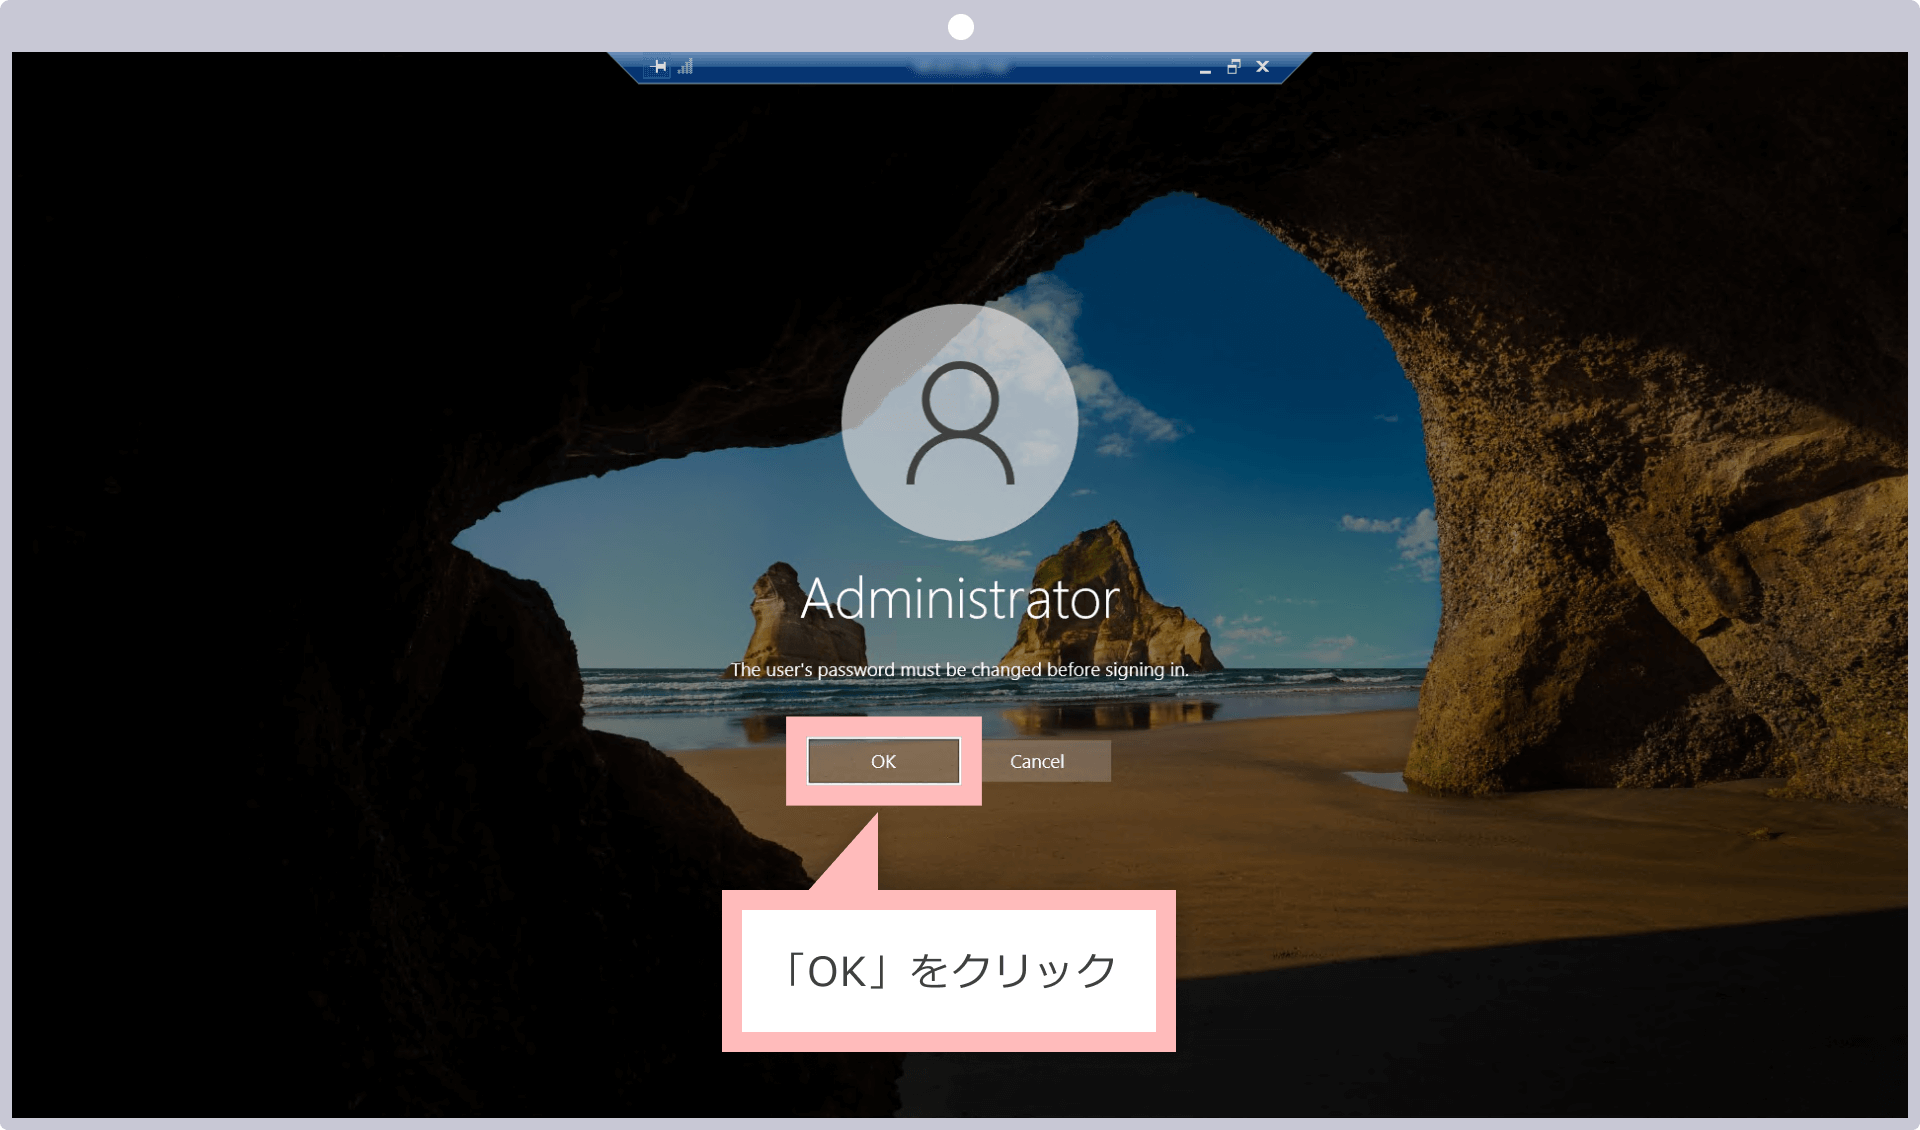
Task: Click the connection signal strength icon
Action: [x=685, y=67]
